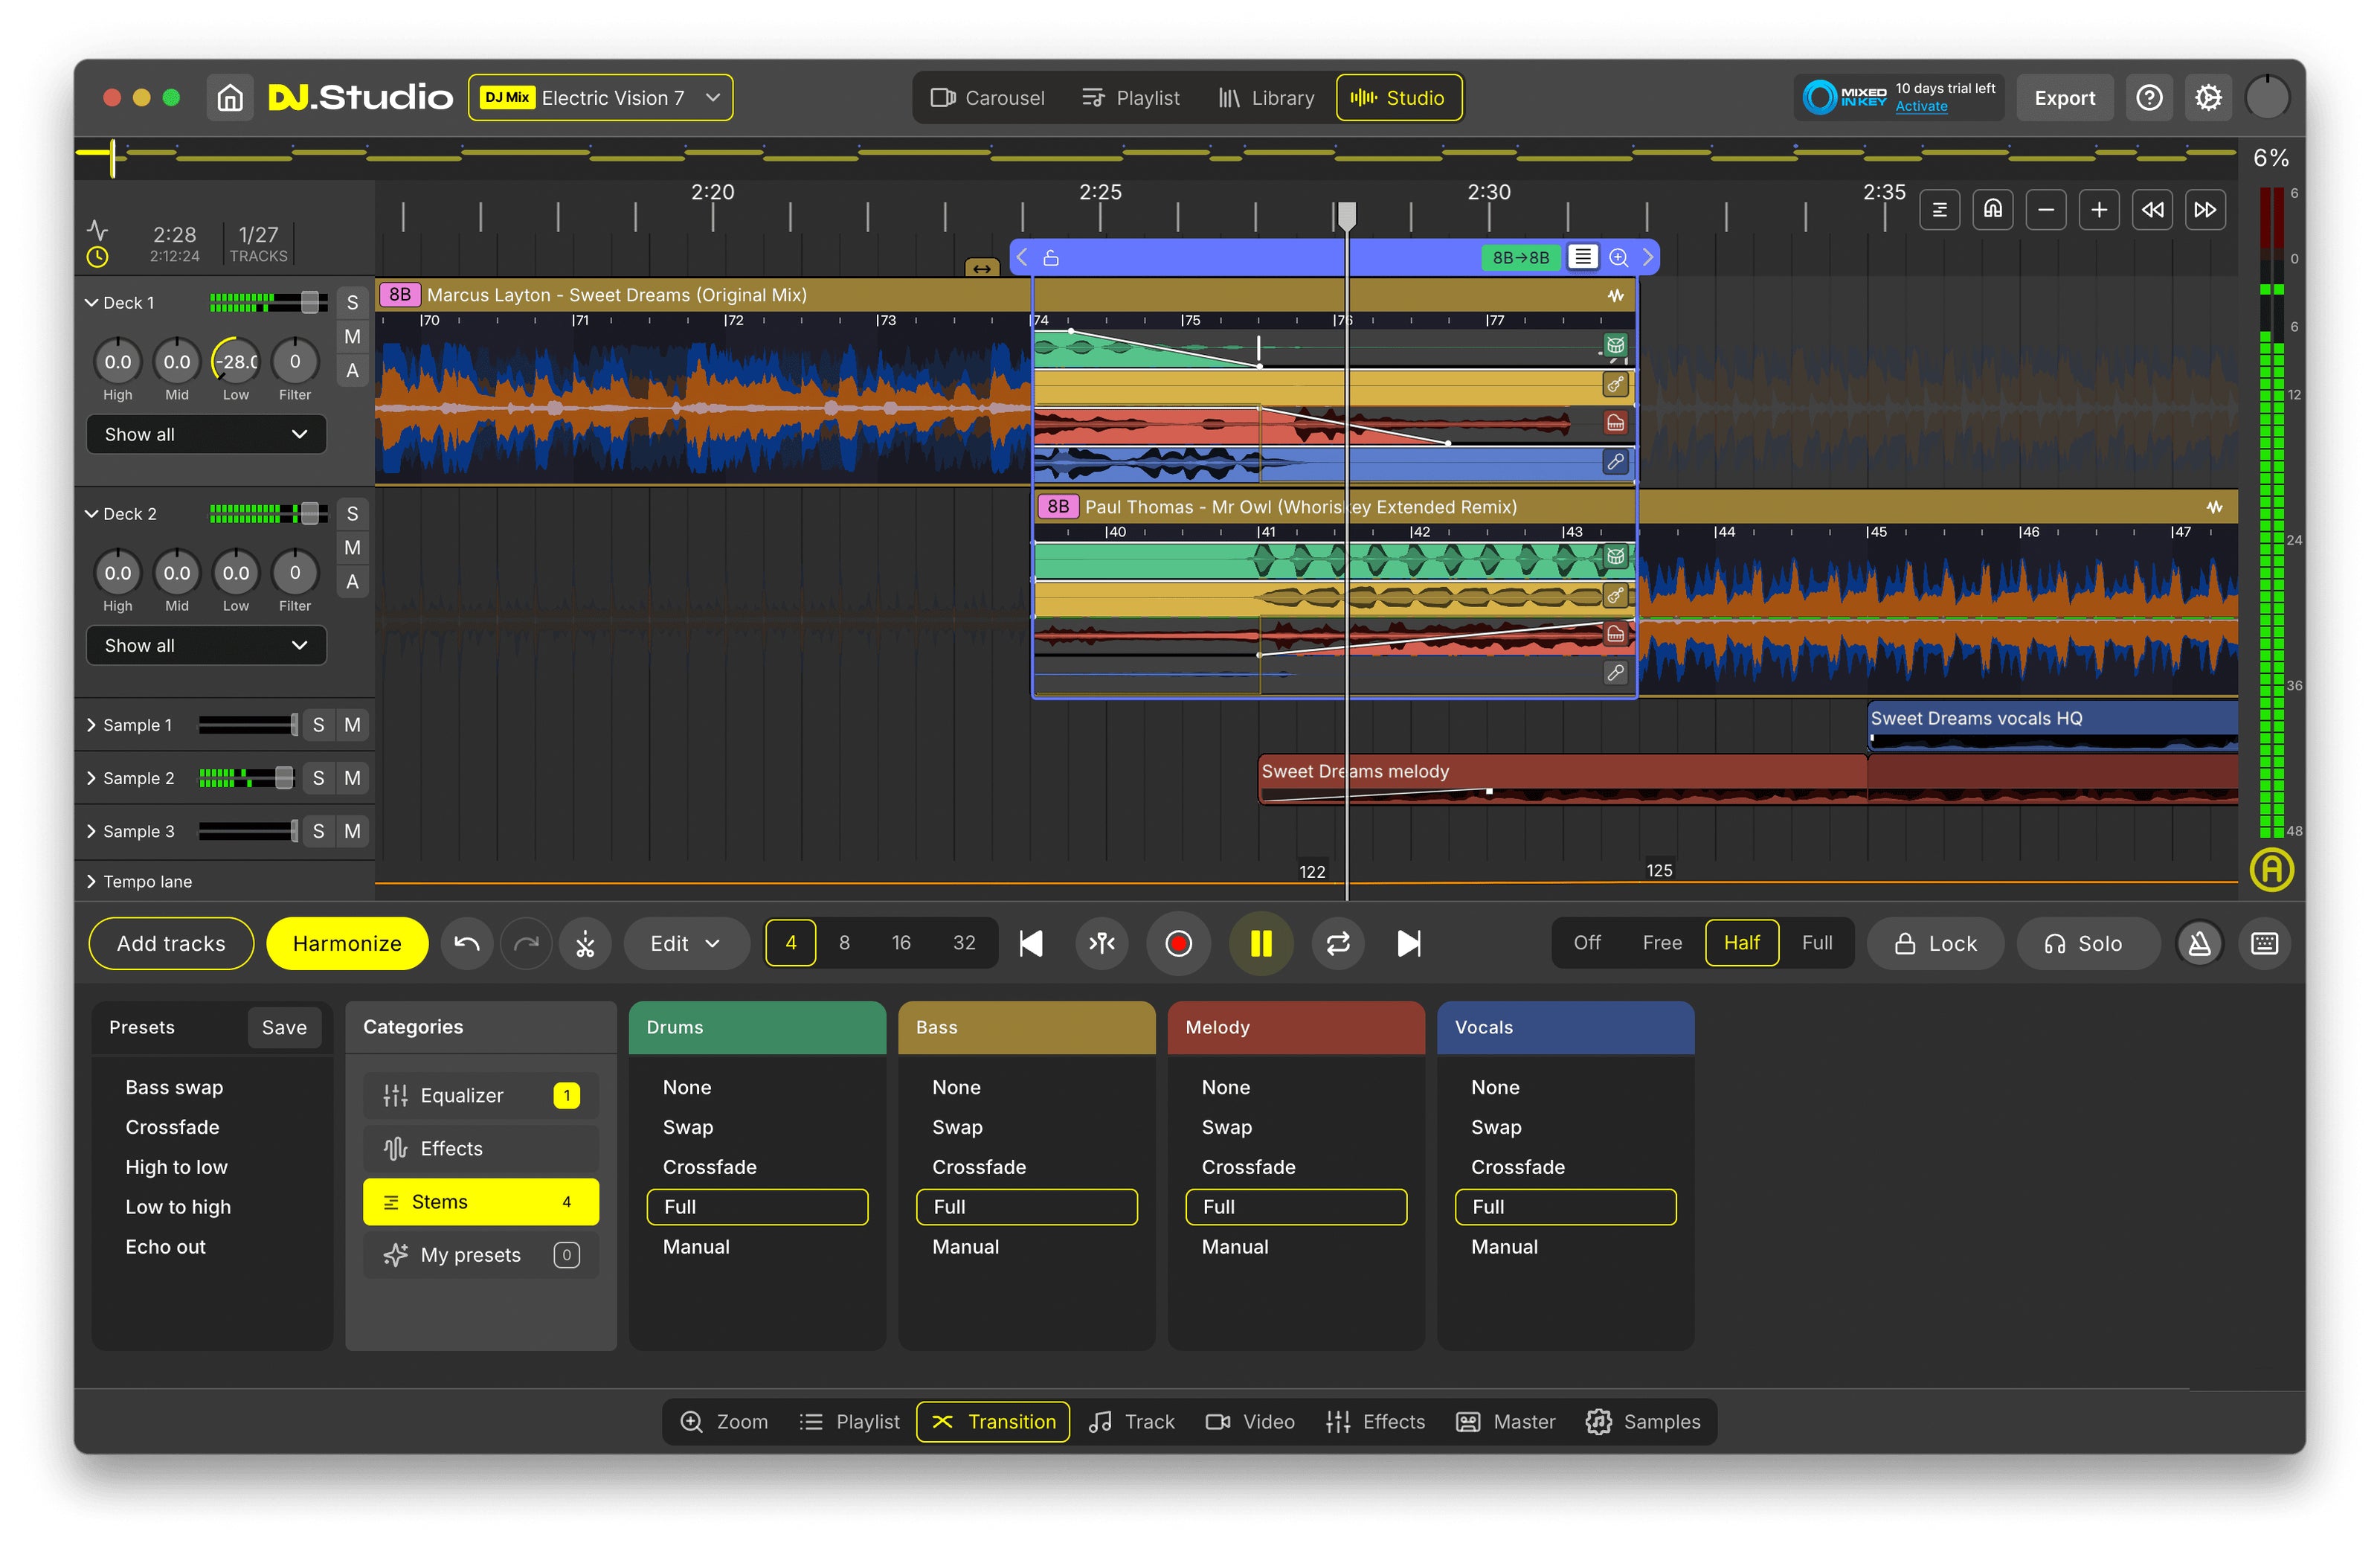
Task: Click the snap magnet icon above timeline
Action: (1993, 209)
